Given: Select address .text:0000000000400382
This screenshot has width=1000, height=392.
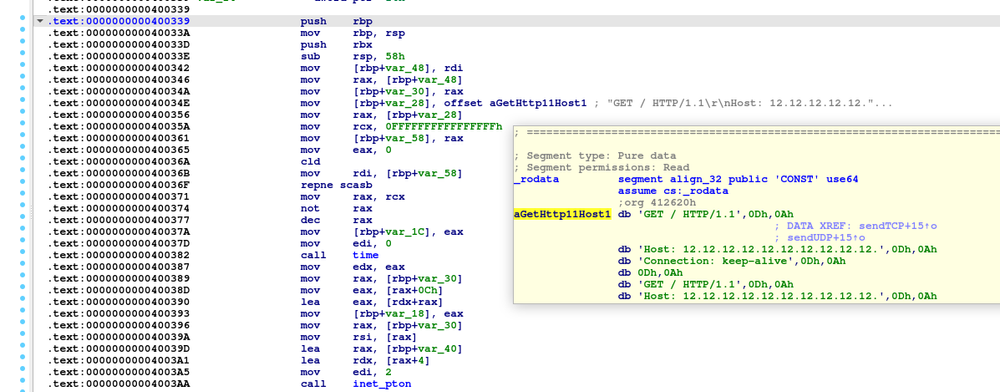Looking at the screenshot, I should [x=119, y=255].
